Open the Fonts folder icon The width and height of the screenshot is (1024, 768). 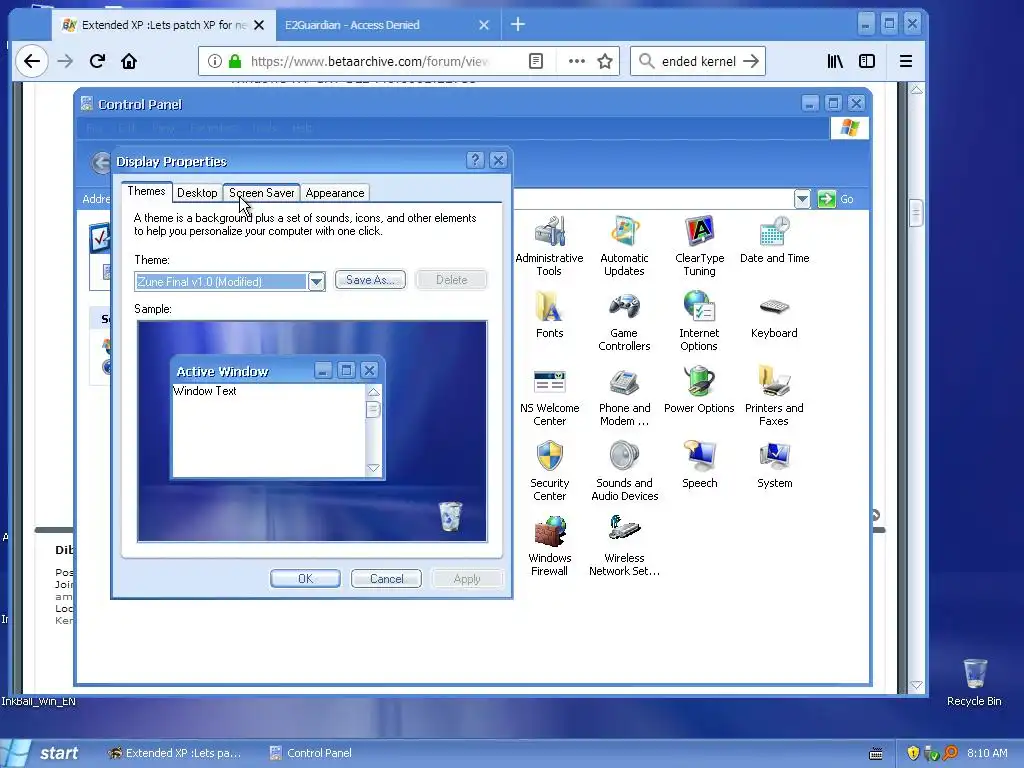click(549, 315)
